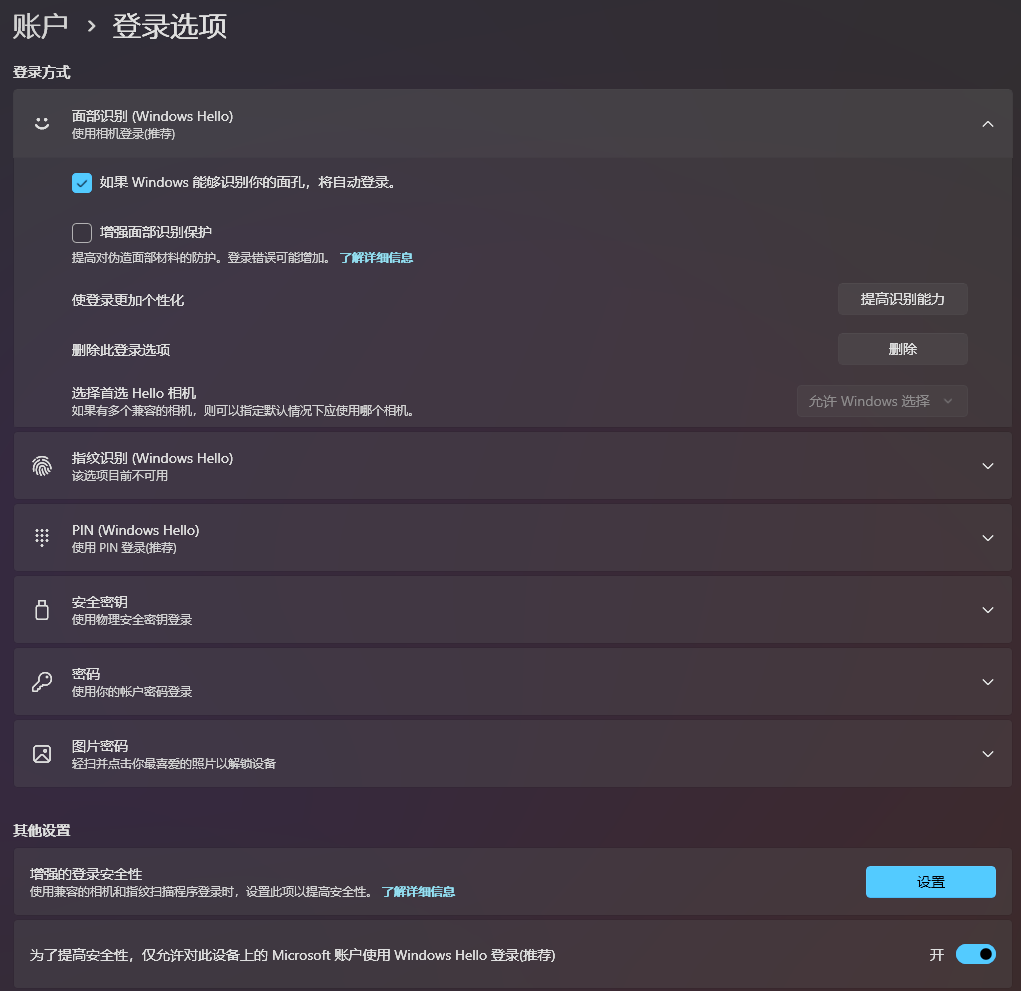This screenshot has height=991, width=1021.
Task: Click the fingerprint recognition icon
Action: click(42, 466)
